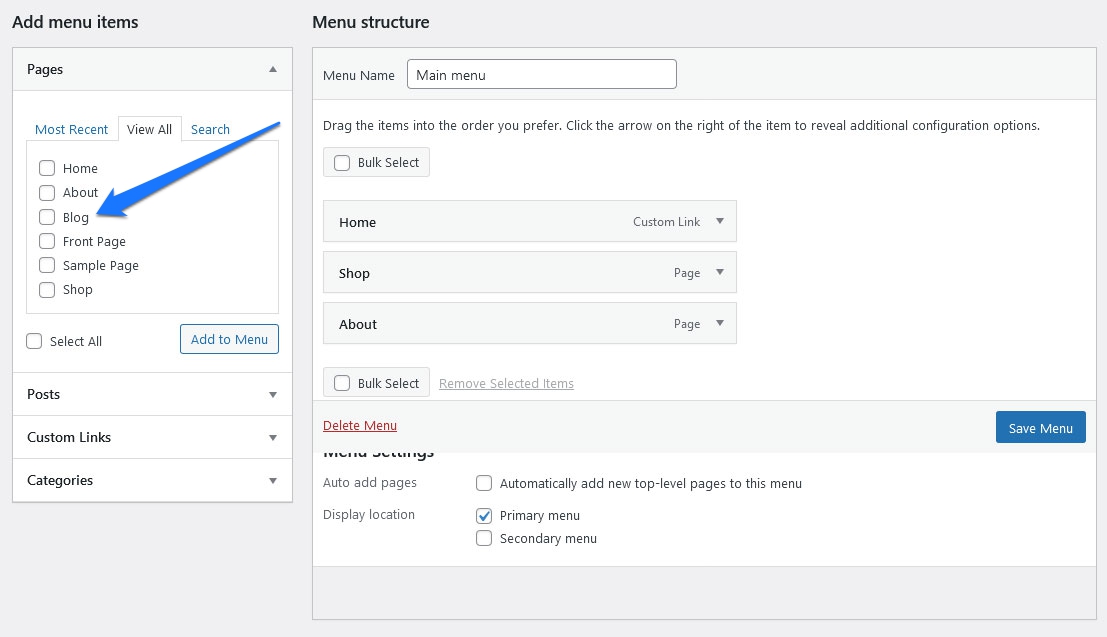
Task: Select the Front Page checkbox
Action: [47, 241]
